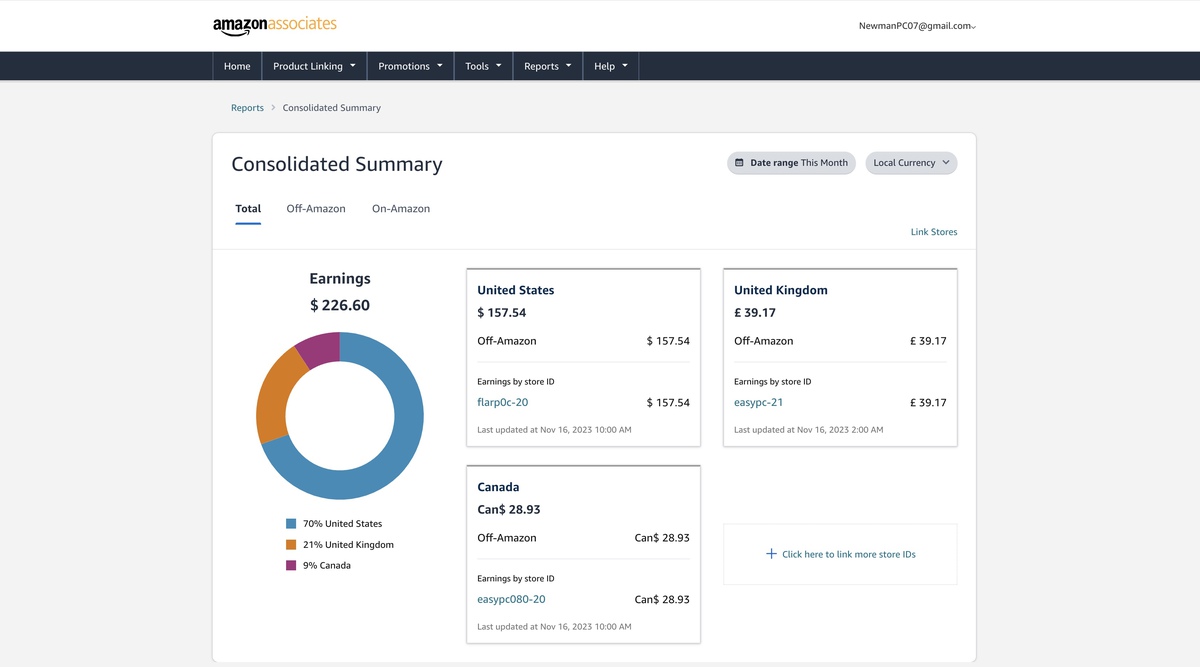This screenshot has width=1200, height=667.
Task: Click the Off-Amazon label in the United States card
Action: [507, 341]
